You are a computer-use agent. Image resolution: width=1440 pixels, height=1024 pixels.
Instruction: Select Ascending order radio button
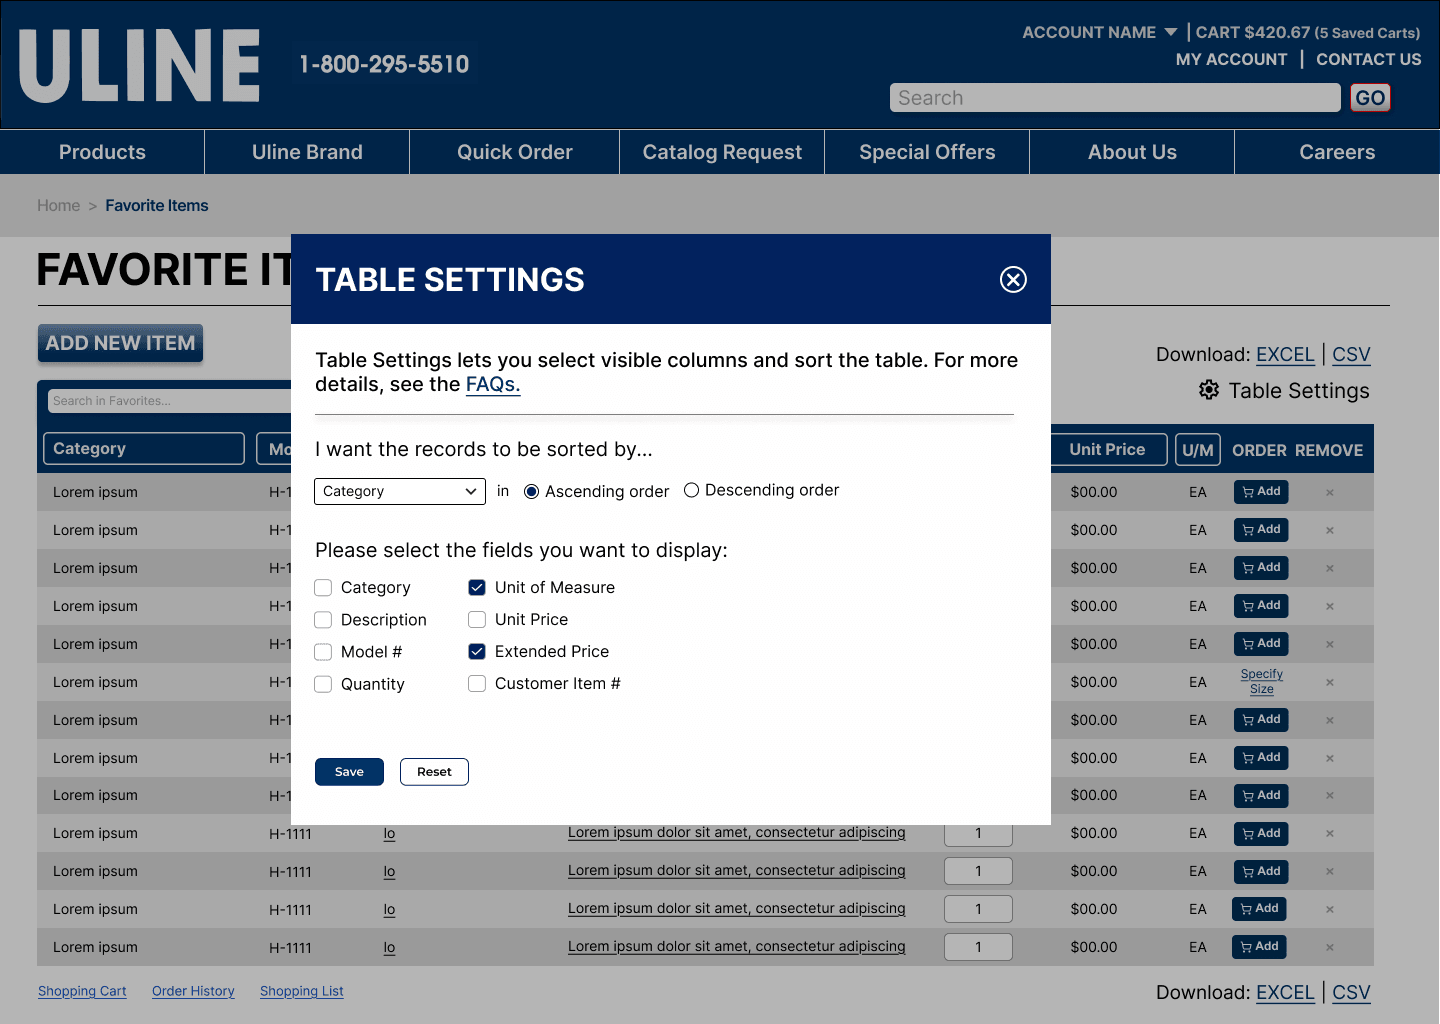532,491
